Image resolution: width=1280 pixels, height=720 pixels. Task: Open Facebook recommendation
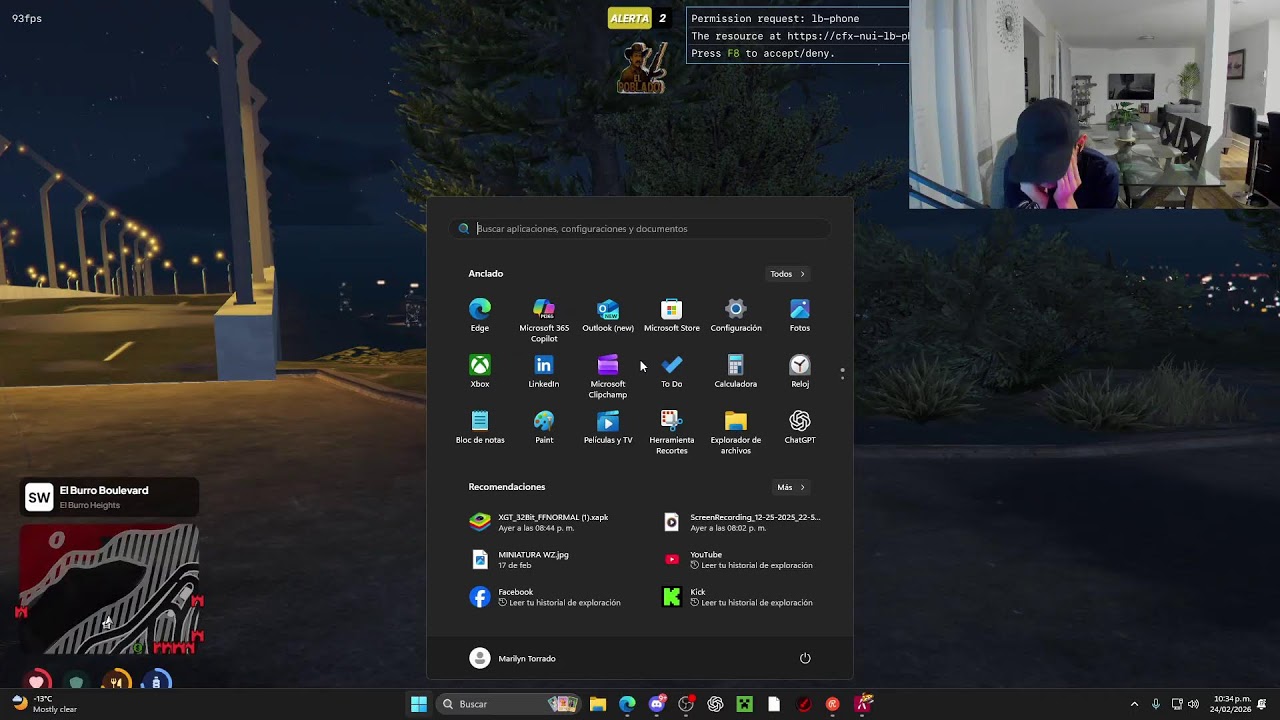[x=545, y=597]
